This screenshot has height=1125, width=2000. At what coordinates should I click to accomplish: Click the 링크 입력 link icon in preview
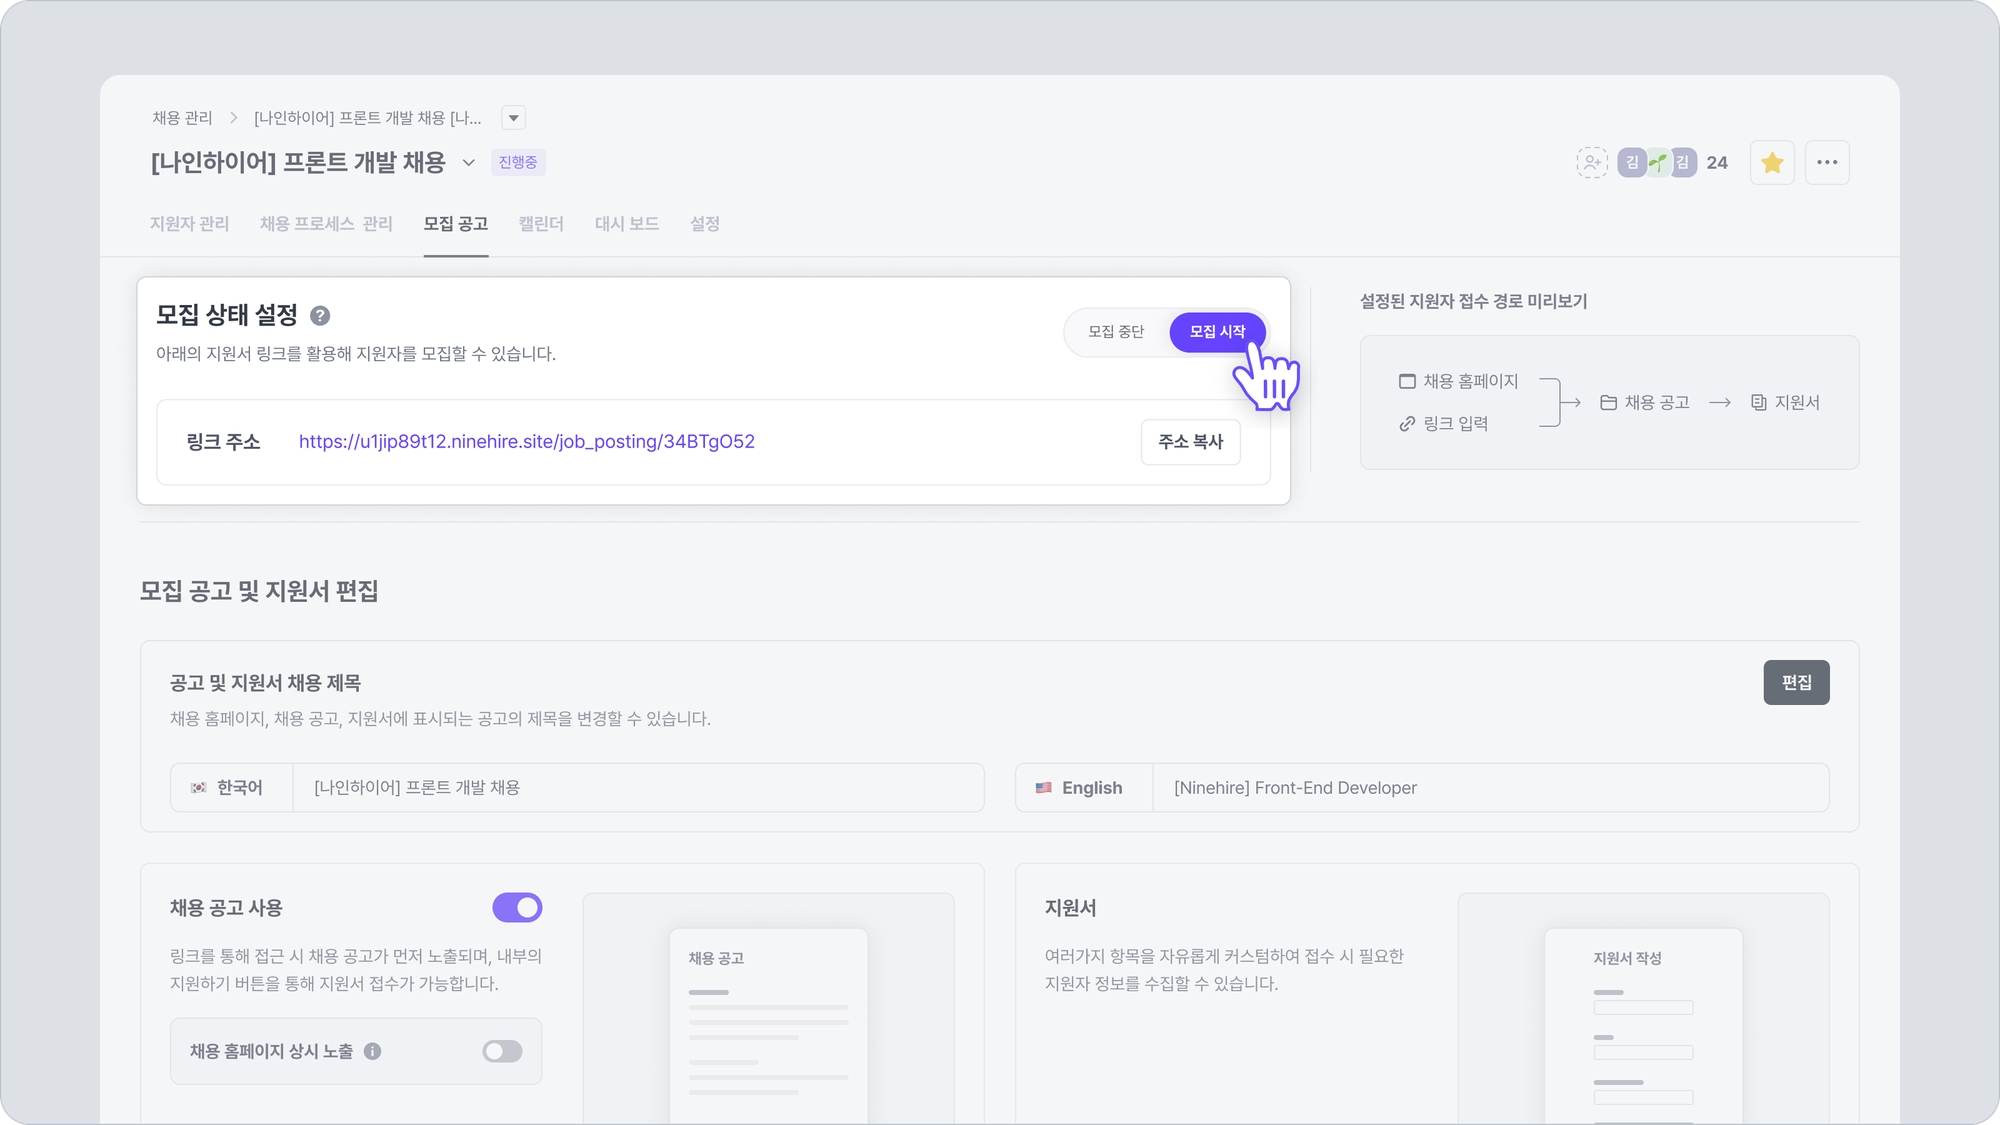coord(1407,424)
